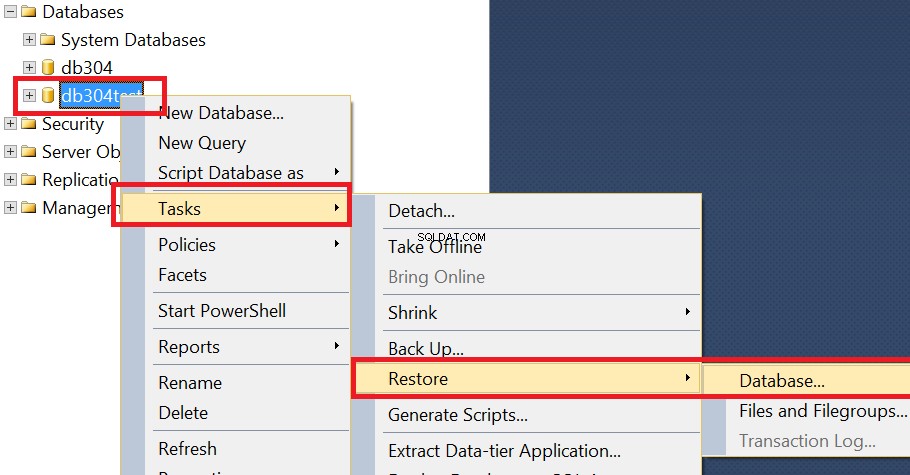Choose New Query from context menu
The width and height of the screenshot is (910, 475).
235,143
